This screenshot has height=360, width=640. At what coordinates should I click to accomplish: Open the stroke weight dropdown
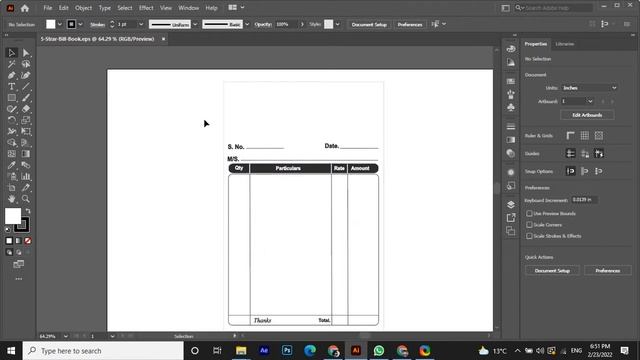pos(141,24)
